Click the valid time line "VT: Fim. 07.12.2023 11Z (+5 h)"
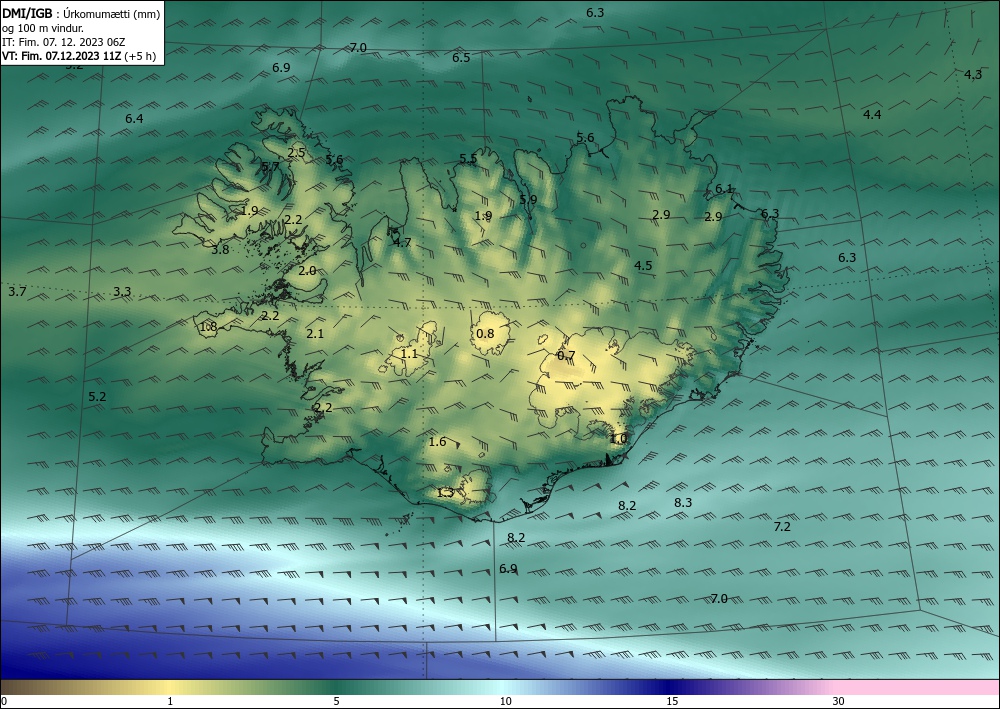 (x=79, y=56)
